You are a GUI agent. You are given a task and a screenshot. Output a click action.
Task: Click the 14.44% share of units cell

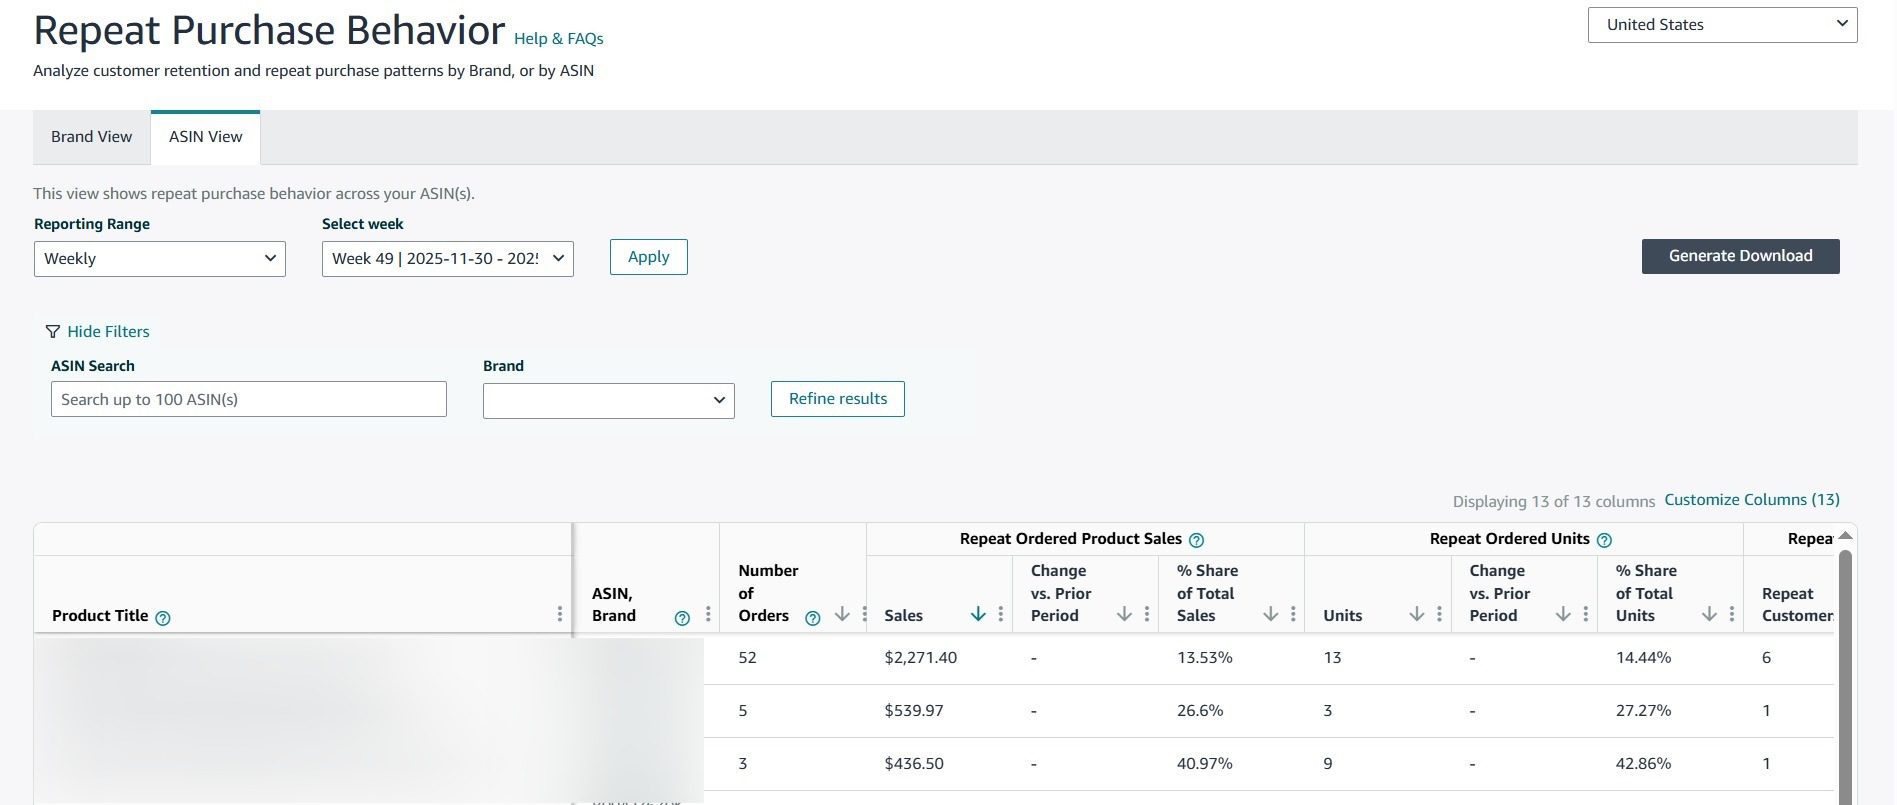coord(1643,658)
